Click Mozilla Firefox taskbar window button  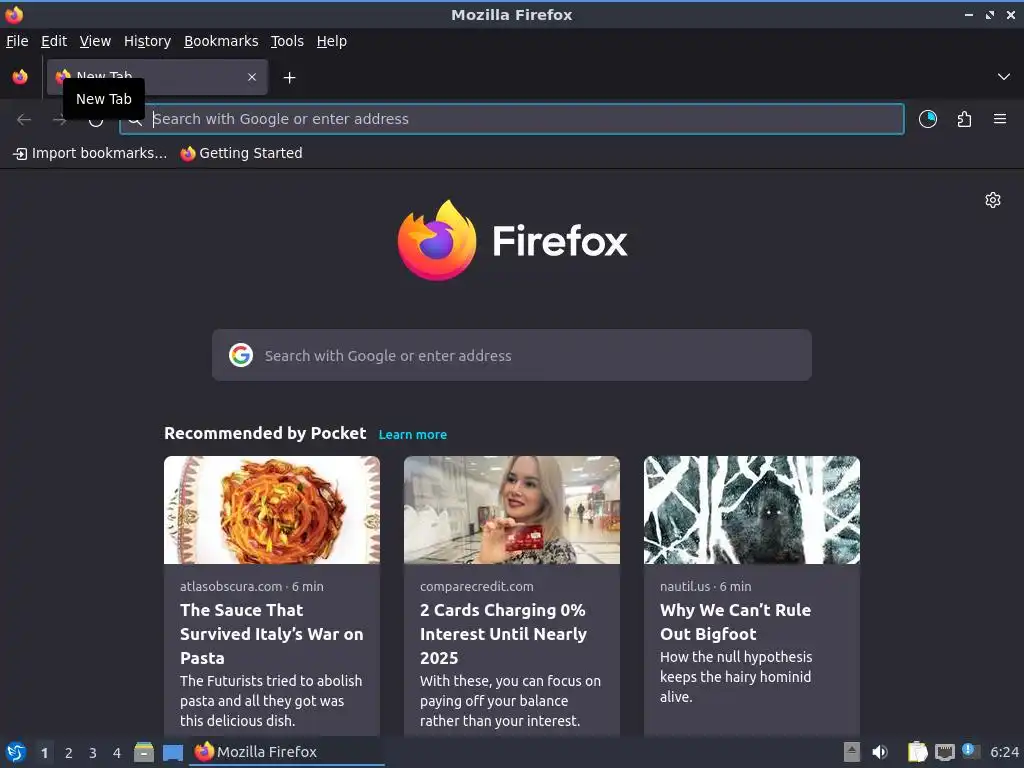click(x=287, y=752)
